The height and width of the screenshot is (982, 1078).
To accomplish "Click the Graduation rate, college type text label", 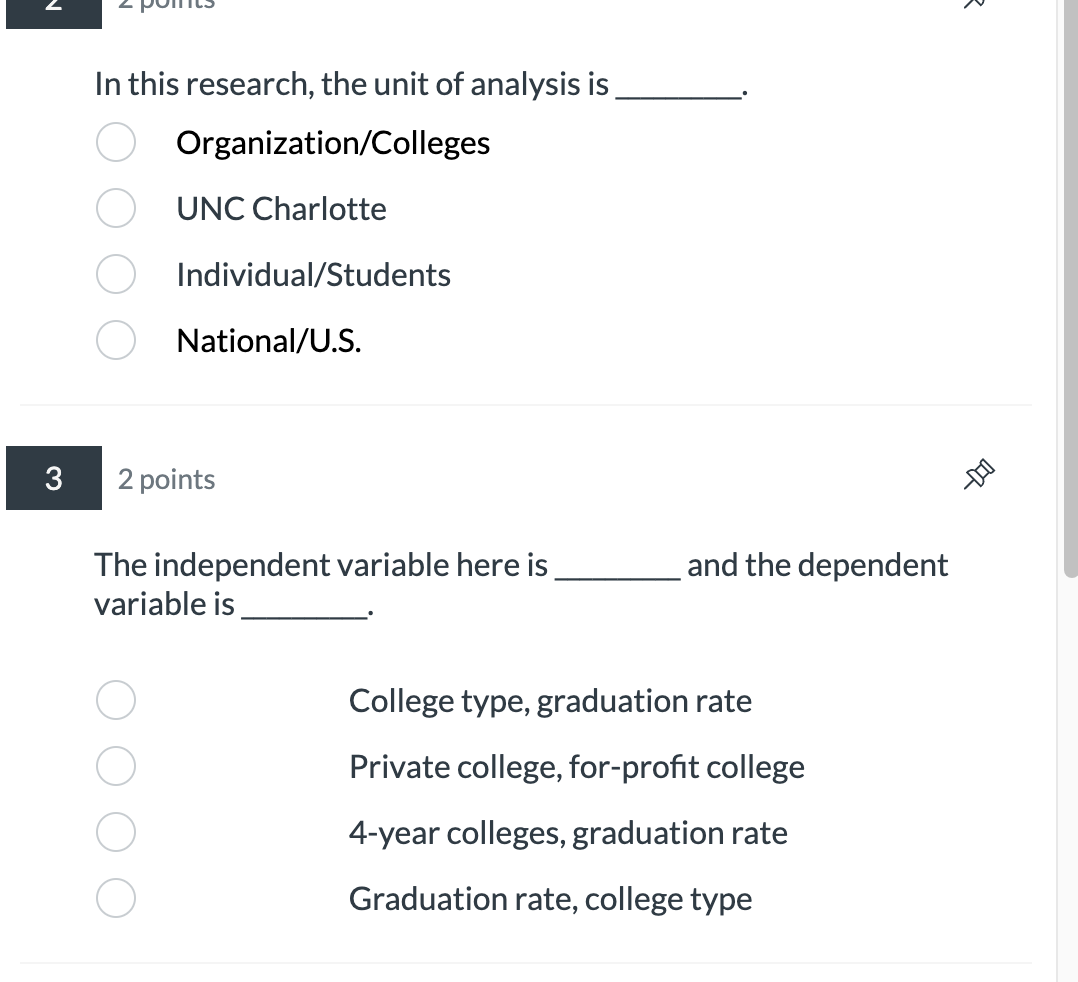I will point(550,898).
